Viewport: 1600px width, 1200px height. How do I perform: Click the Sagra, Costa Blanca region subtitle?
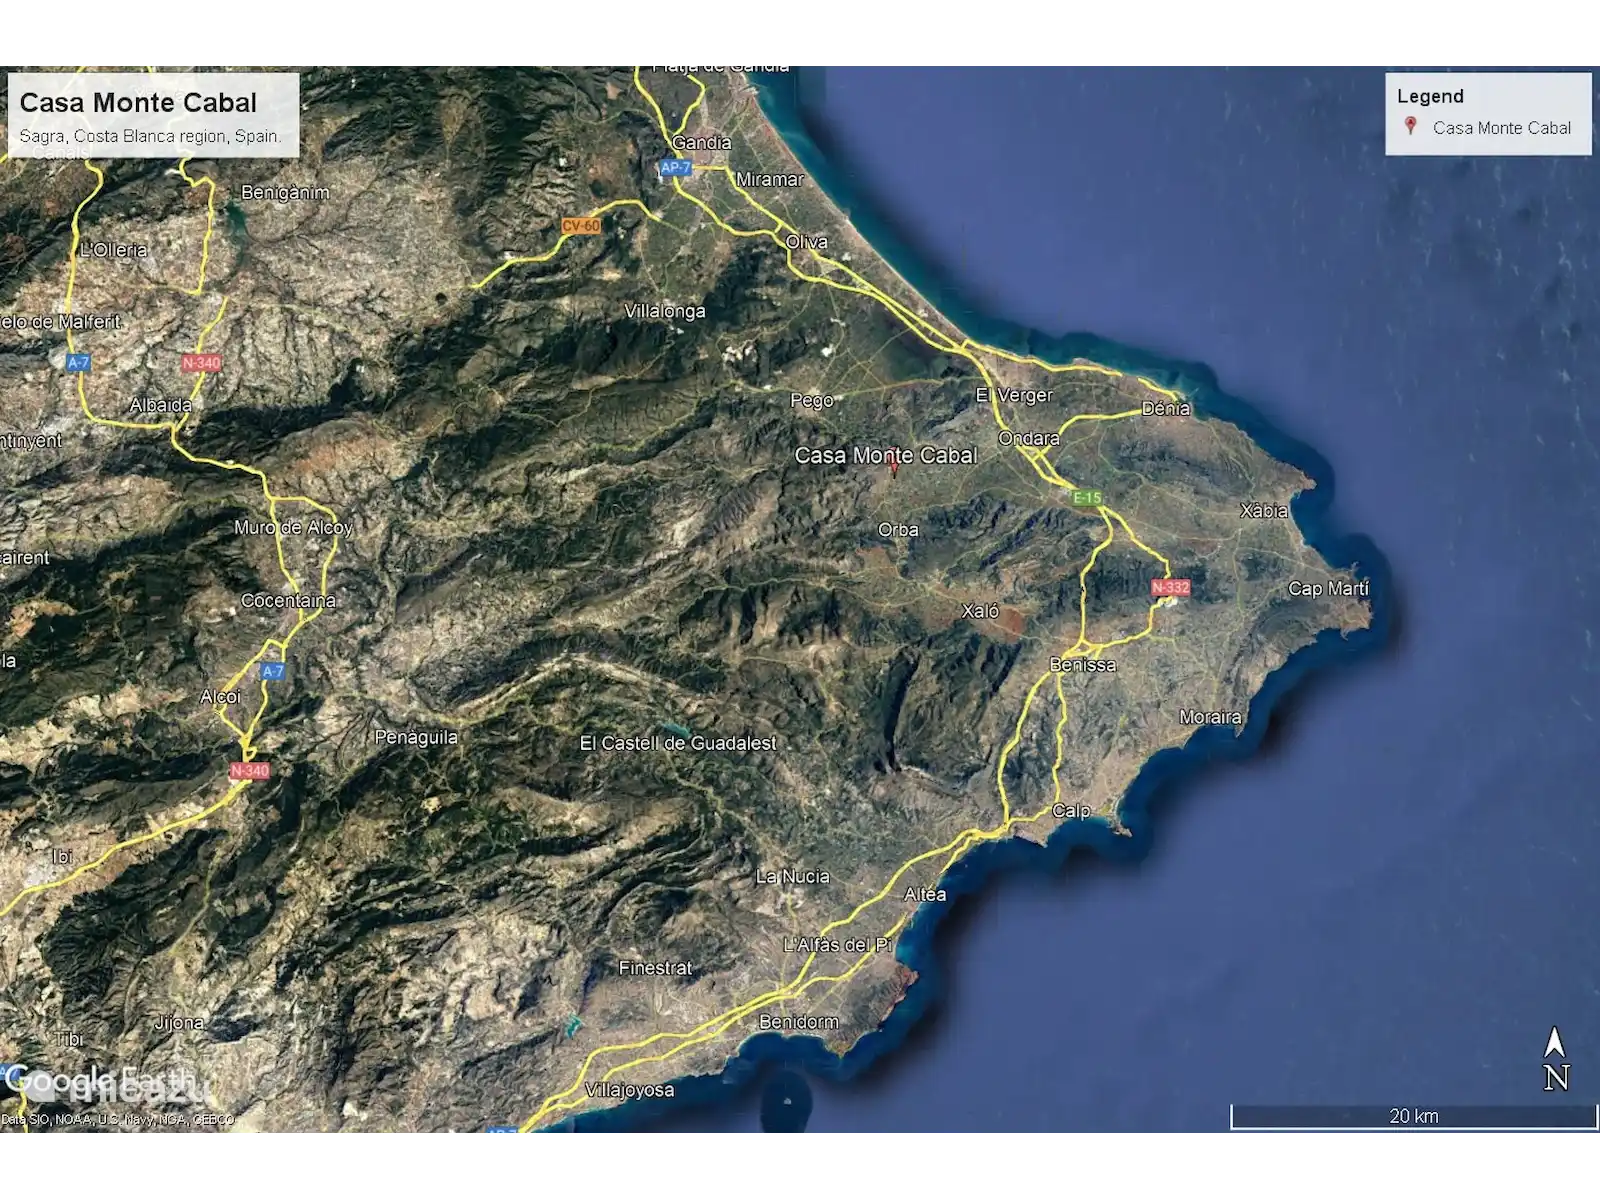coord(150,136)
